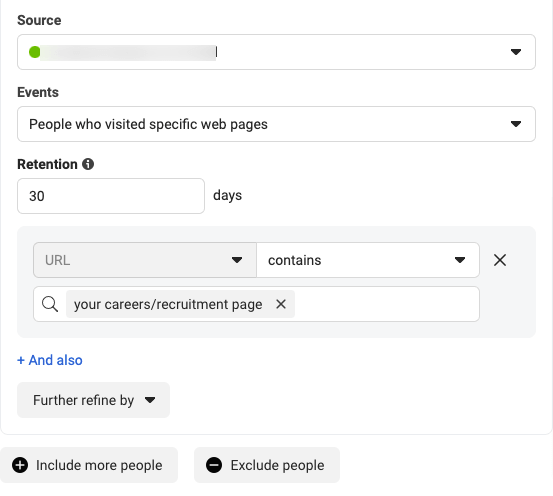Click the Retention days input field
The width and height of the screenshot is (553, 496).
pos(111,196)
